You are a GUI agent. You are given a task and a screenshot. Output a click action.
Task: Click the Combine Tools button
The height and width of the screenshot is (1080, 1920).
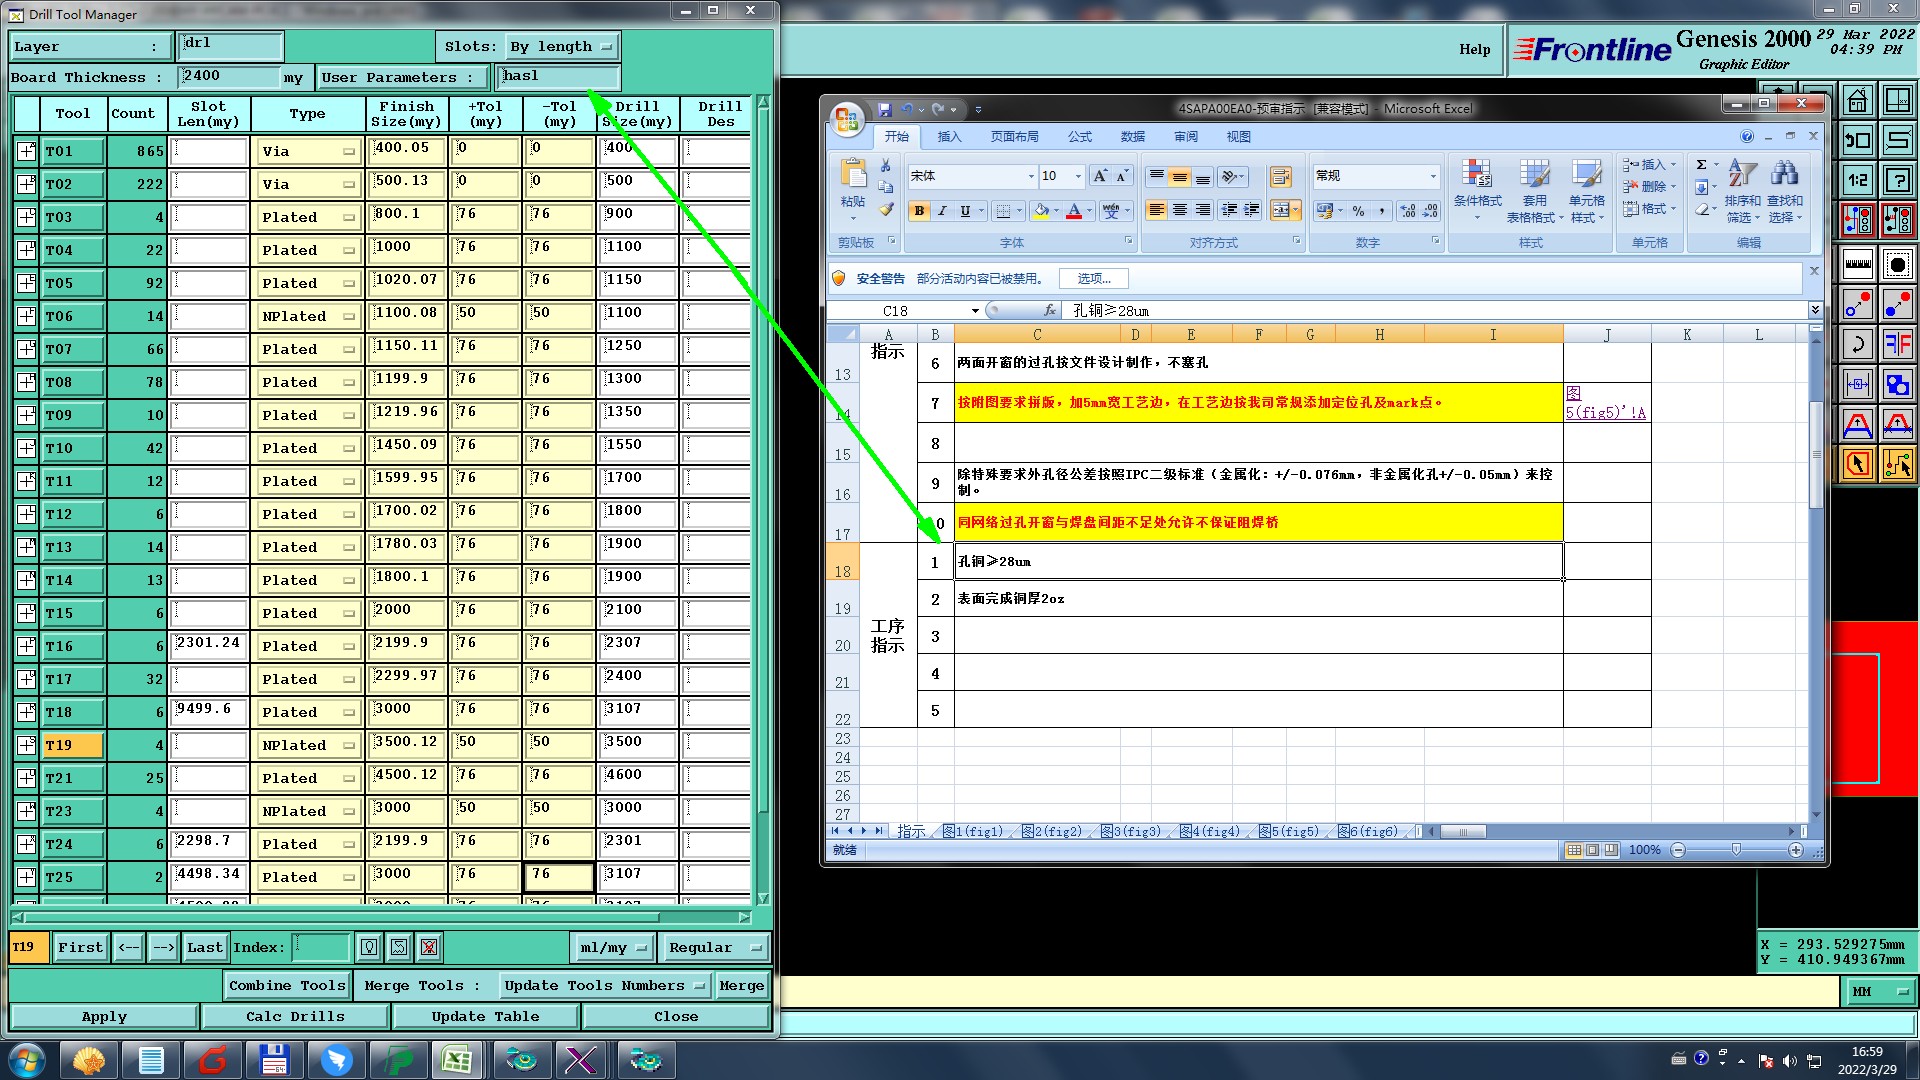click(287, 985)
